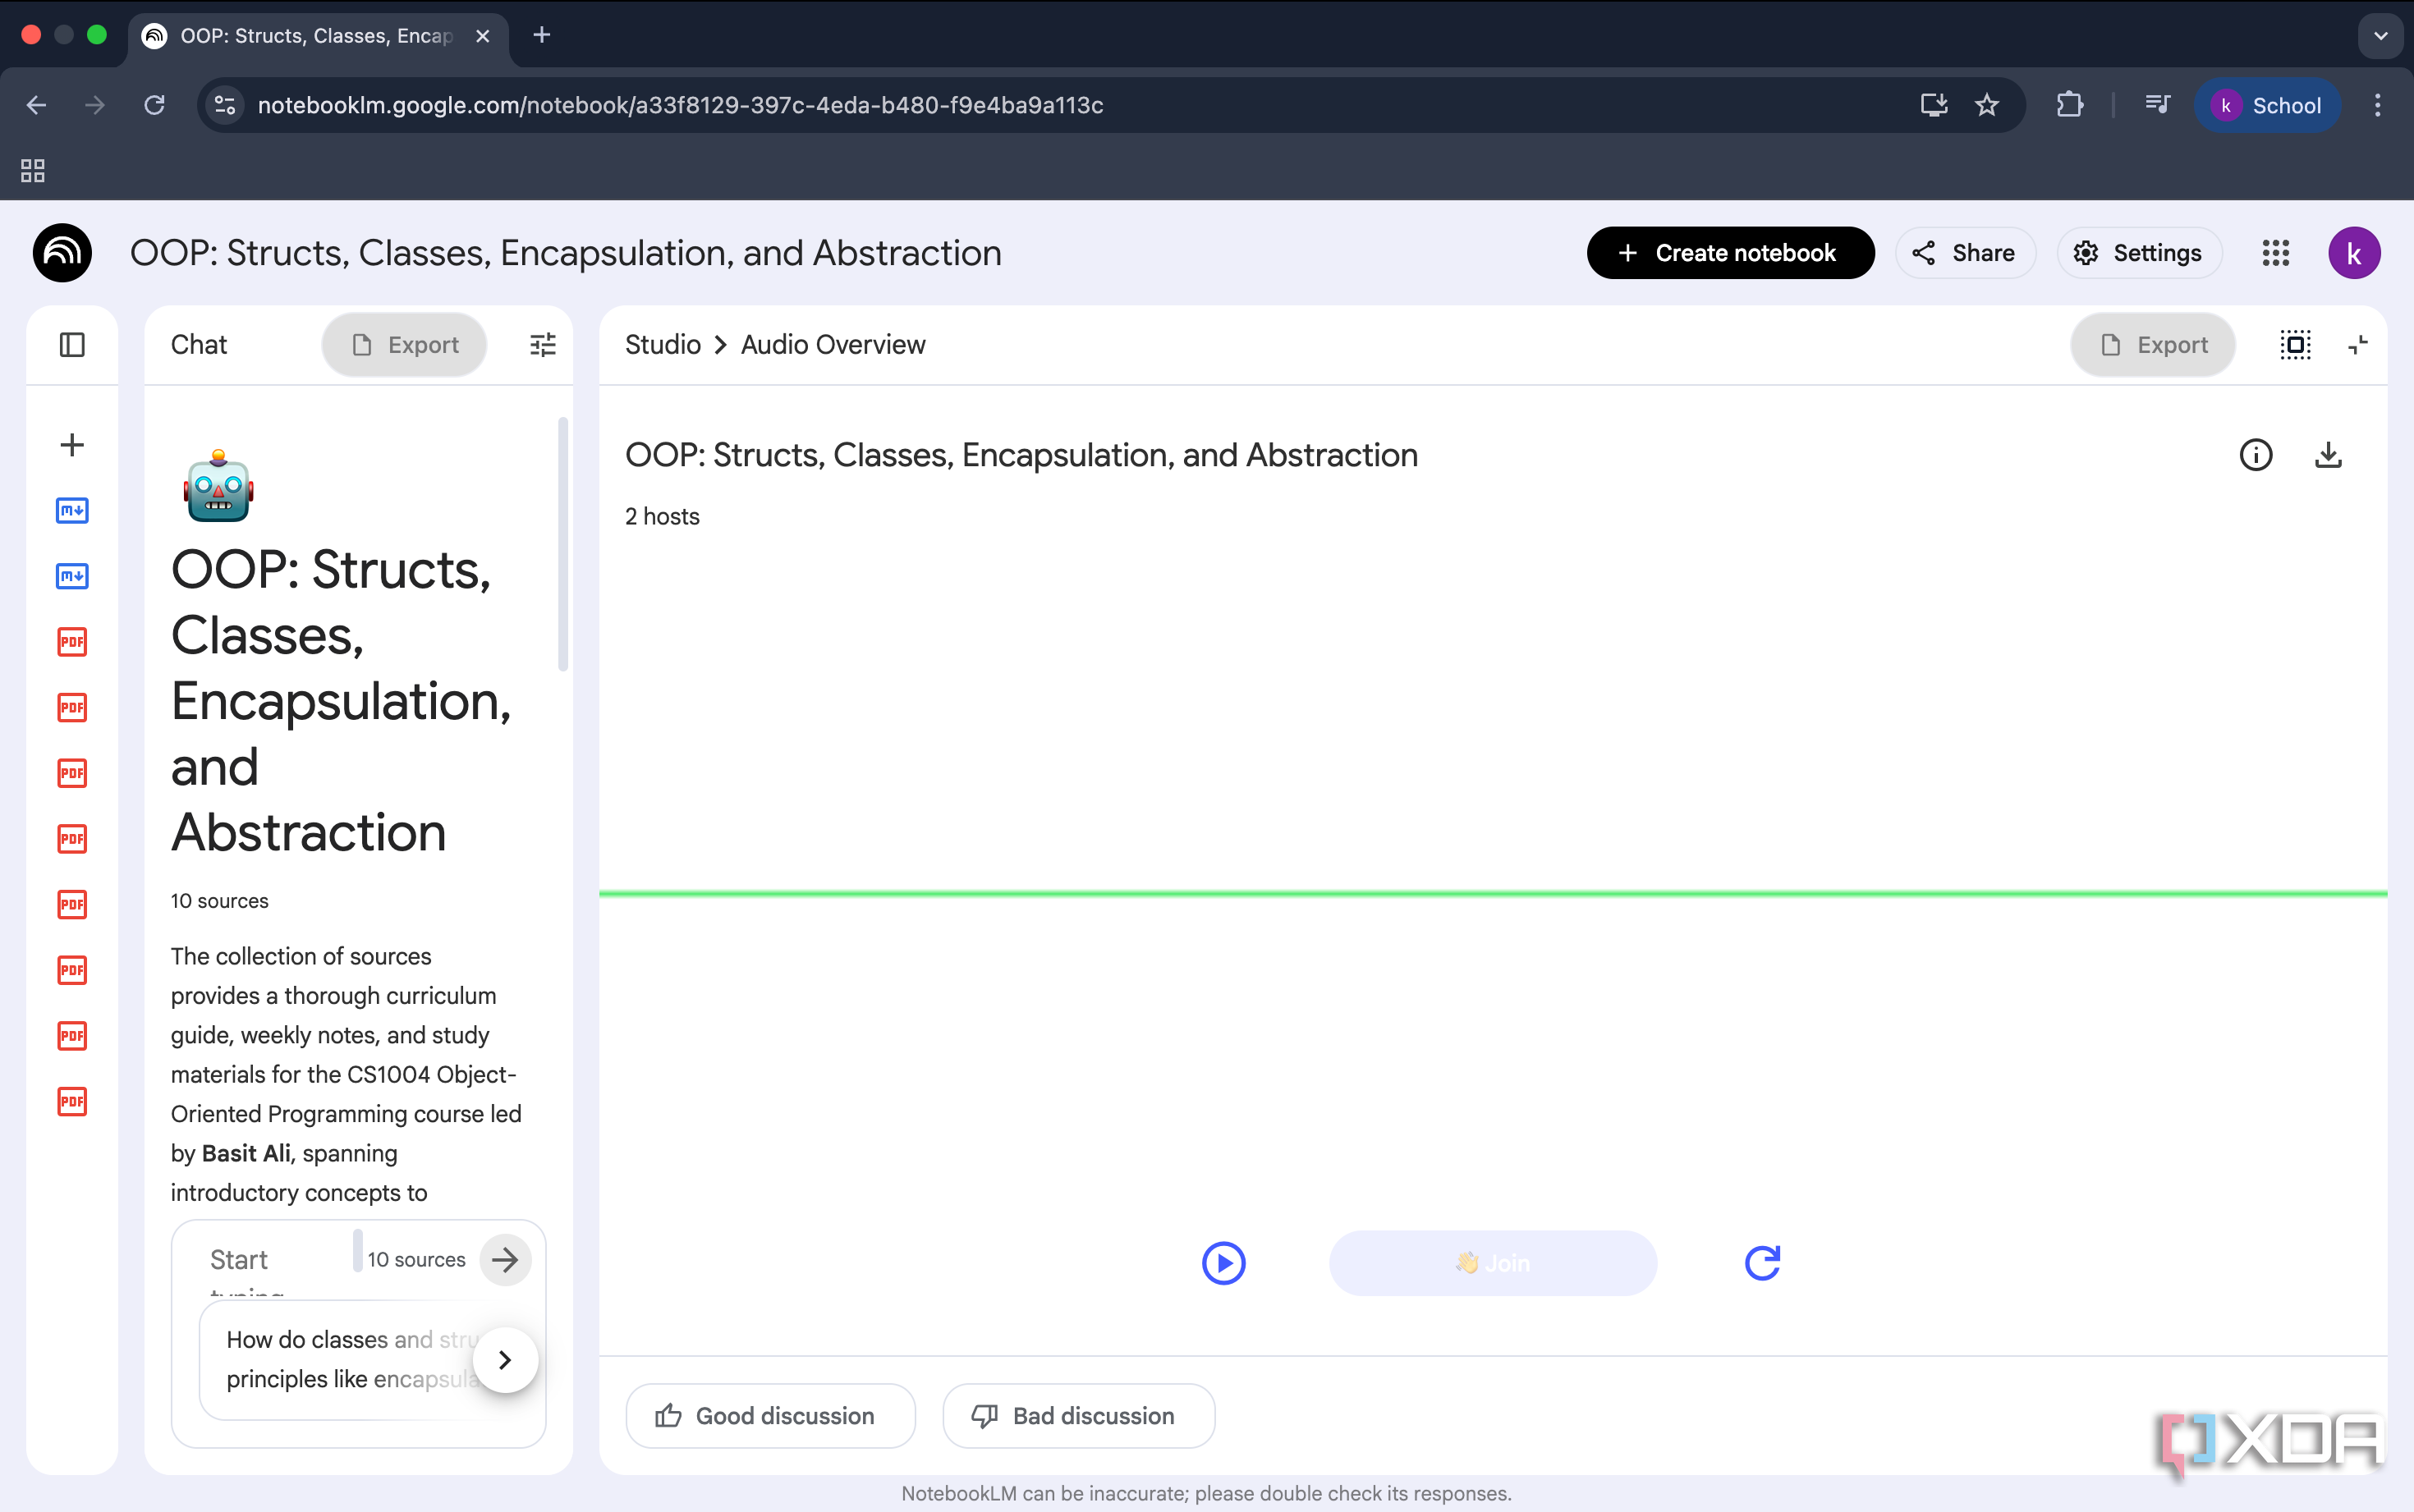Open the Share dialog
The image size is (2414, 1512).
tap(1964, 253)
